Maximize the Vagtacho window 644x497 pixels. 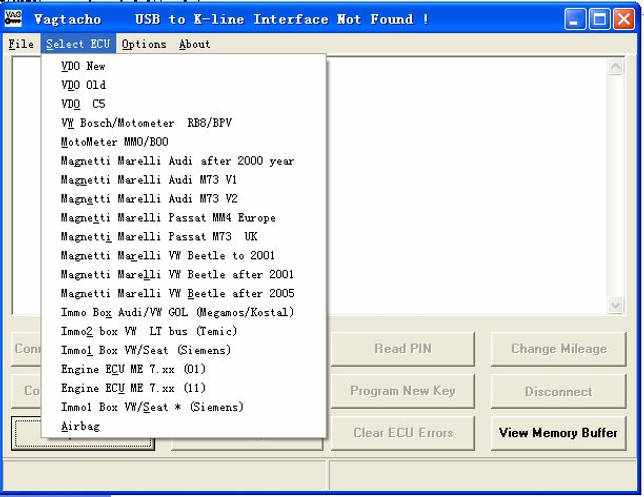point(599,19)
